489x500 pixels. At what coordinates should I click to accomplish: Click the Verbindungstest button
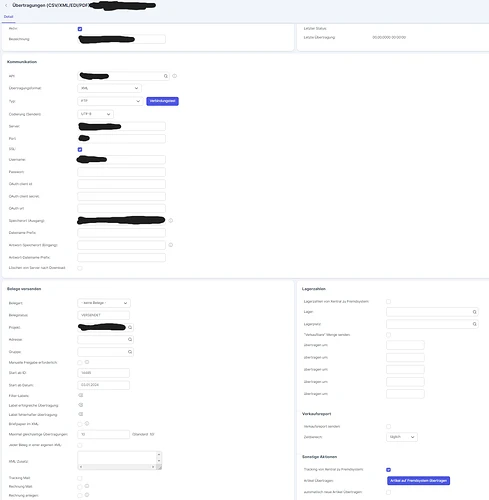click(162, 101)
